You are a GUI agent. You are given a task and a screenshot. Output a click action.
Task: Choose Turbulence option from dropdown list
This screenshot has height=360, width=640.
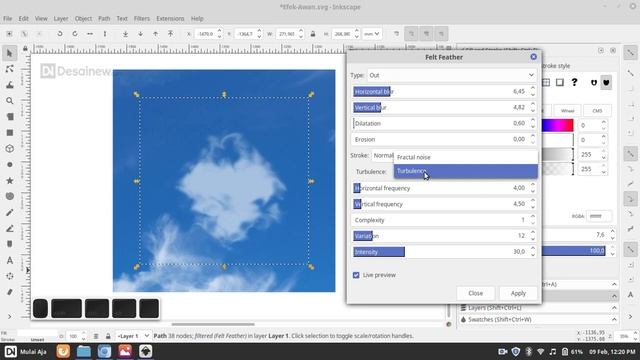[466, 171]
